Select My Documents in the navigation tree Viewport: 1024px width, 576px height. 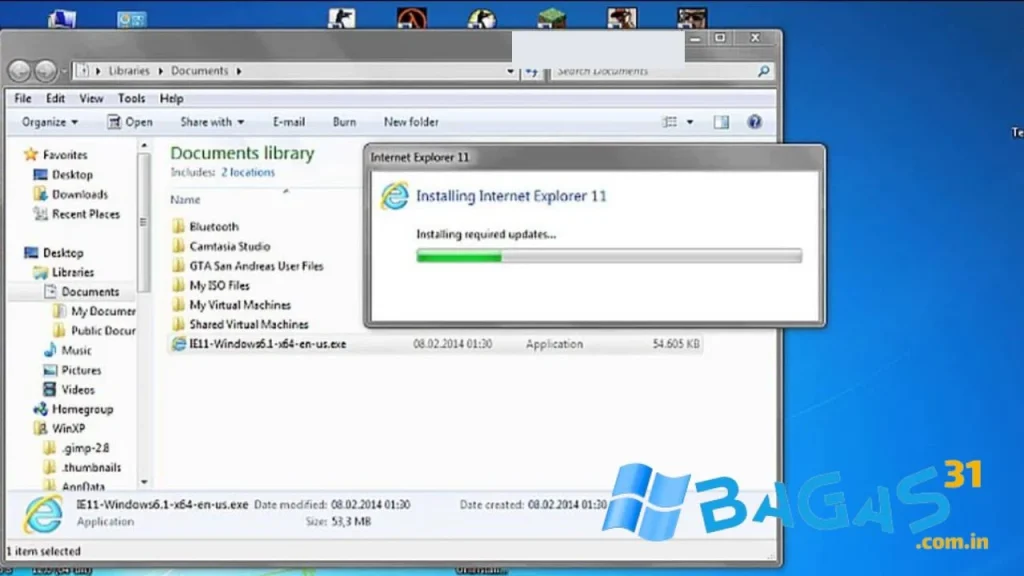tap(103, 312)
